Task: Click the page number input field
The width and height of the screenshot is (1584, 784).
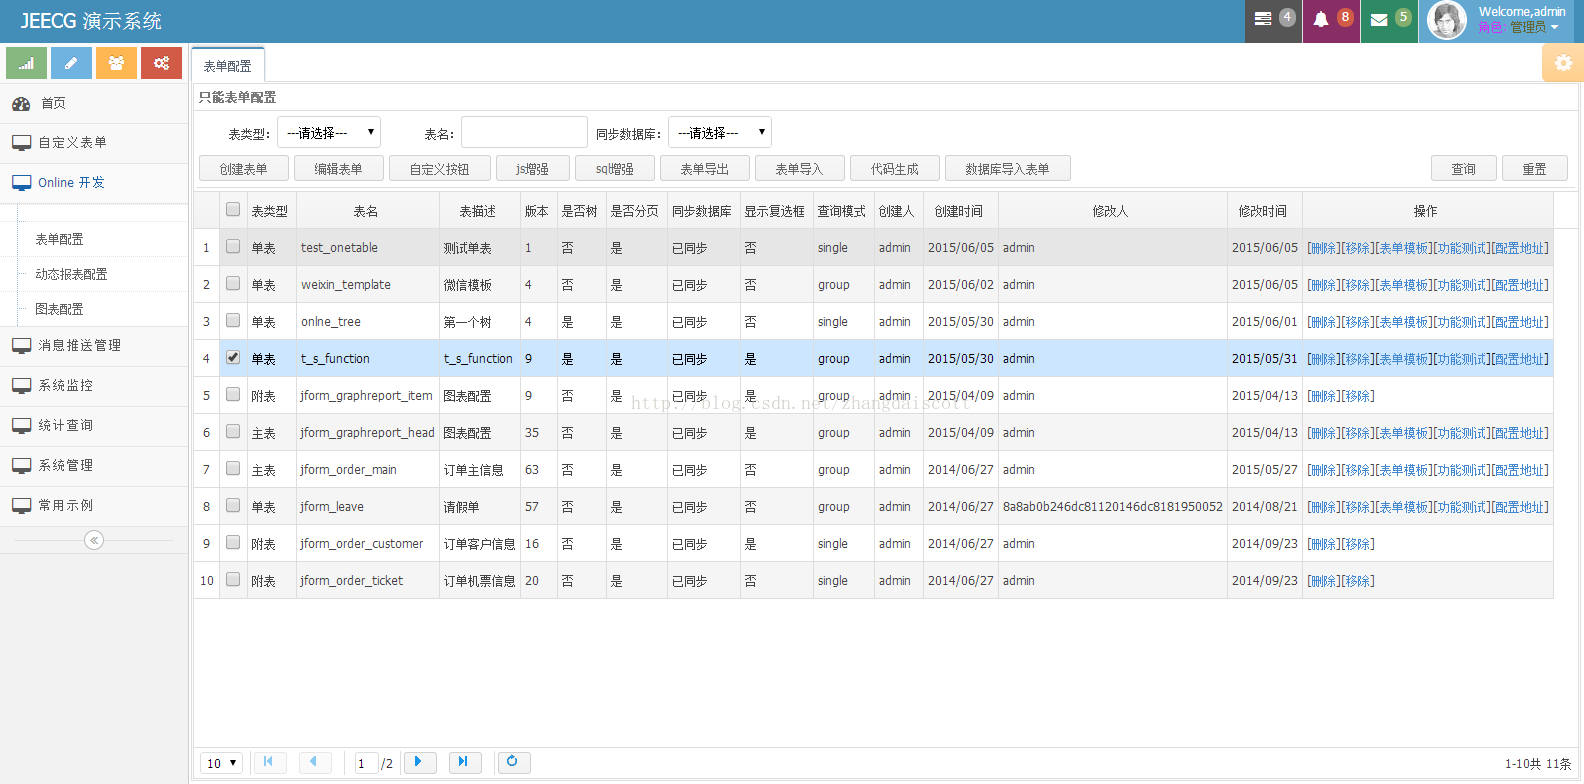Action: (x=367, y=763)
